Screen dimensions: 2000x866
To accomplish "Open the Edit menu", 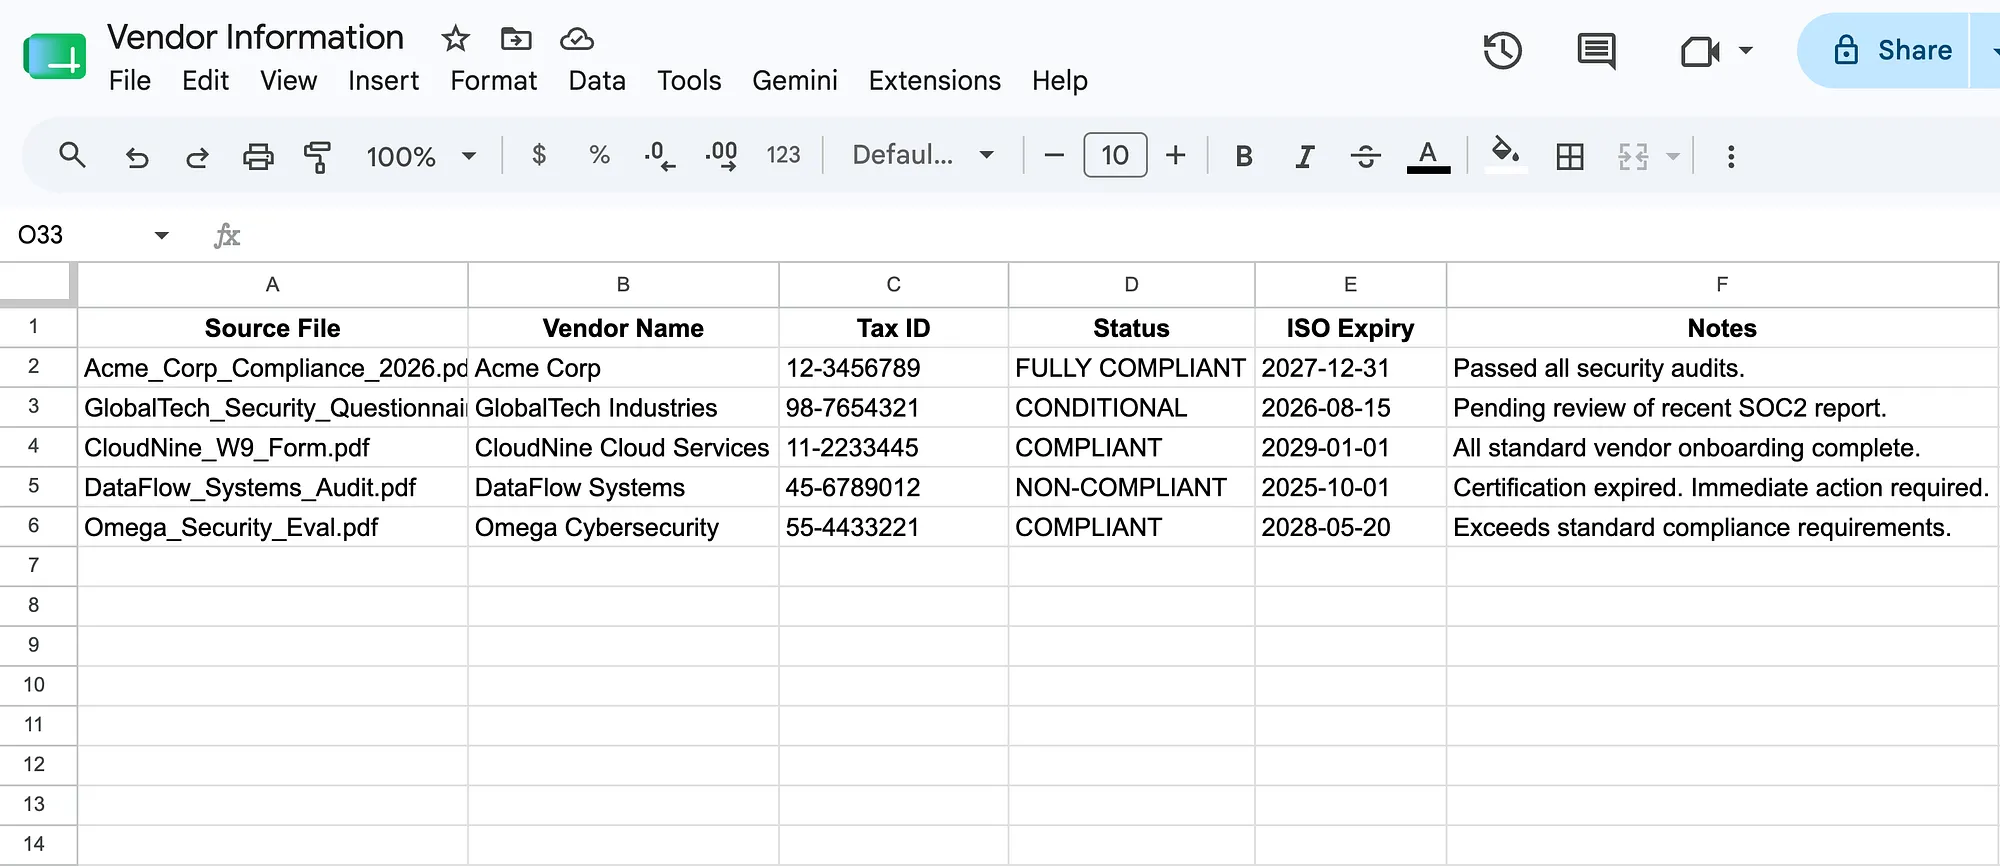I will click(205, 81).
